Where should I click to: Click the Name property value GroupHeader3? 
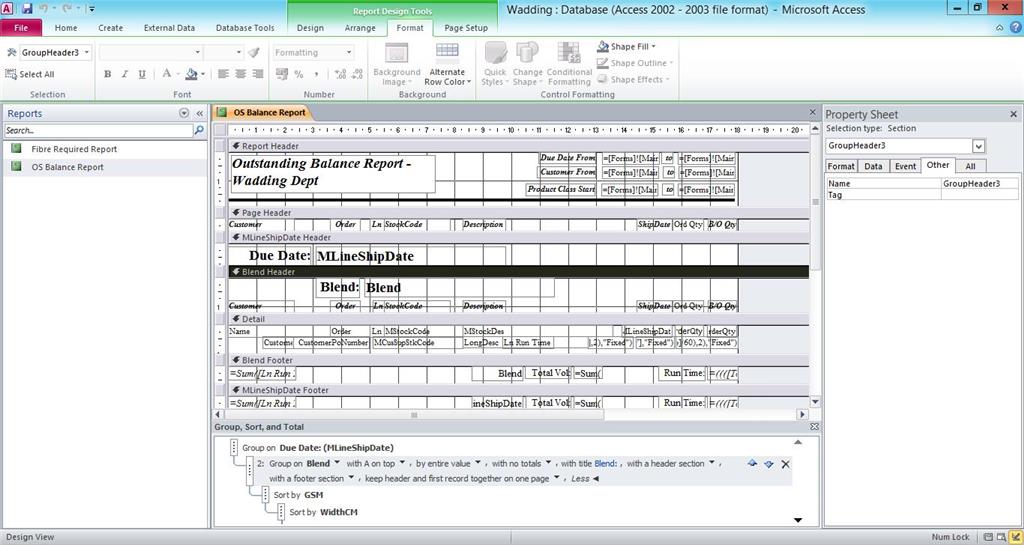pos(979,183)
